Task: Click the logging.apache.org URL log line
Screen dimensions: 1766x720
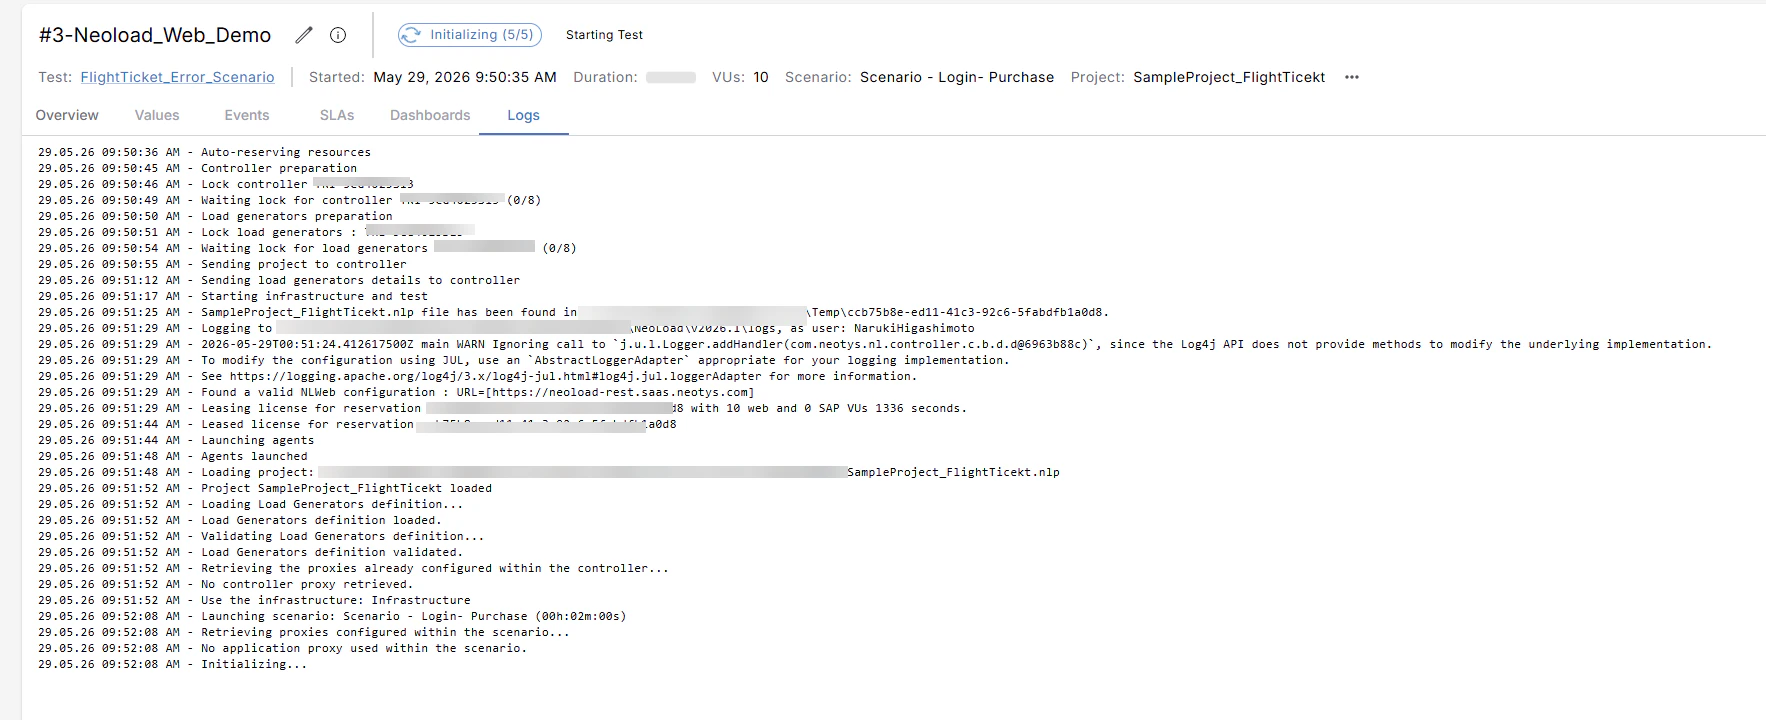Action: (477, 376)
